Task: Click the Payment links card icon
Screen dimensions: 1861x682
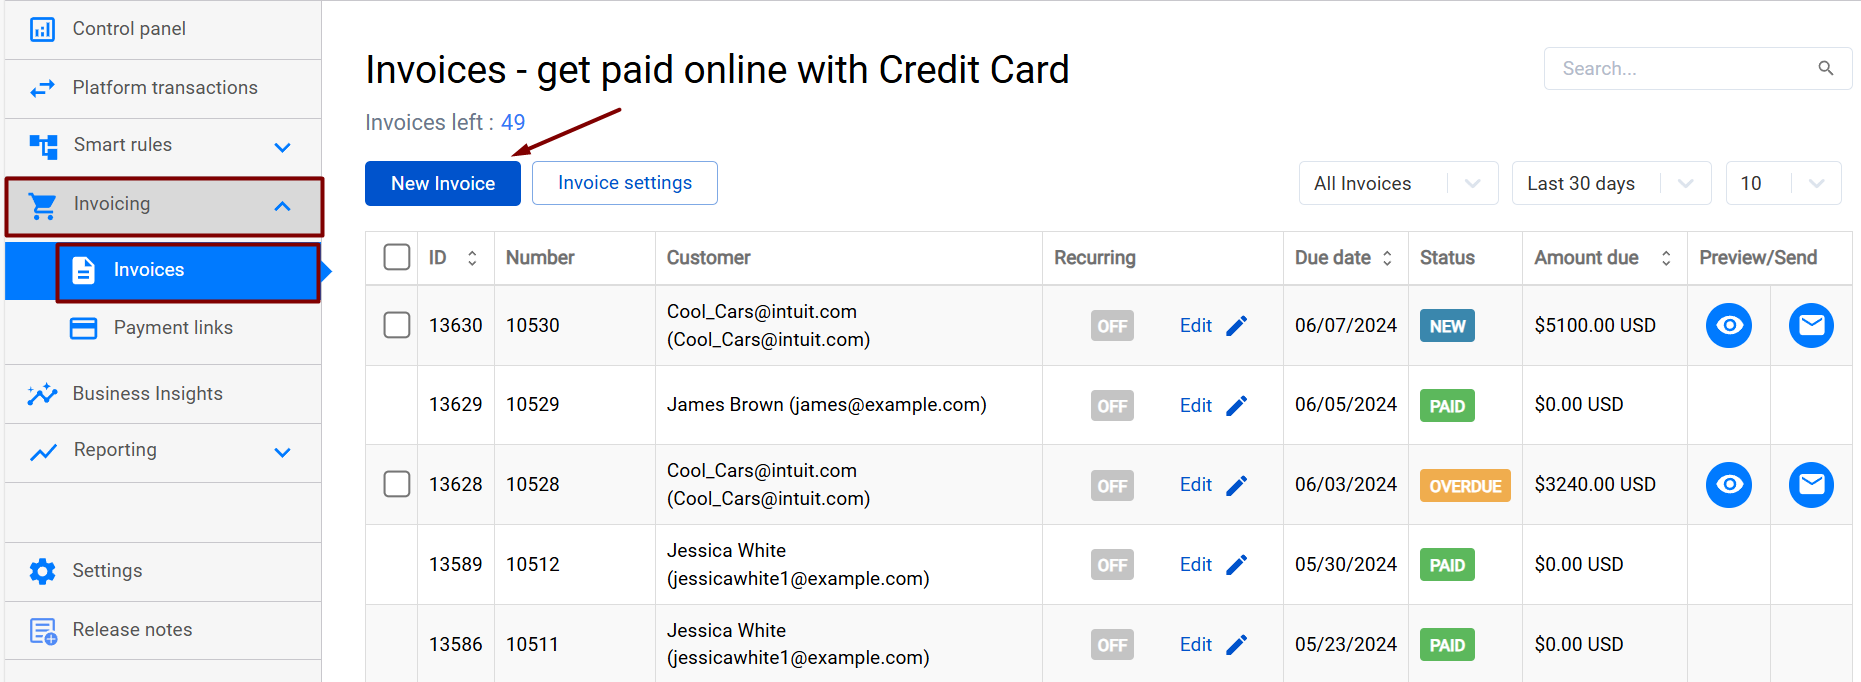Action: pos(84,328)
